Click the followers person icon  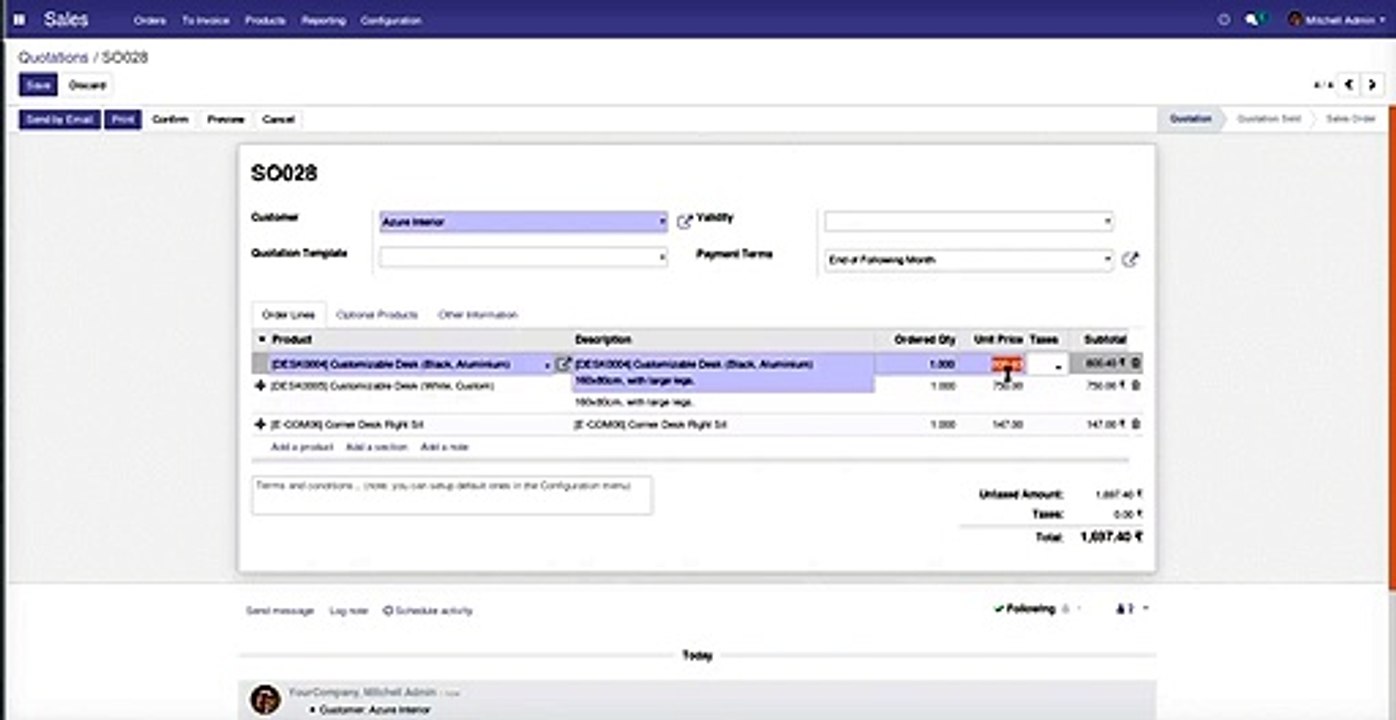pos(1121,608)
